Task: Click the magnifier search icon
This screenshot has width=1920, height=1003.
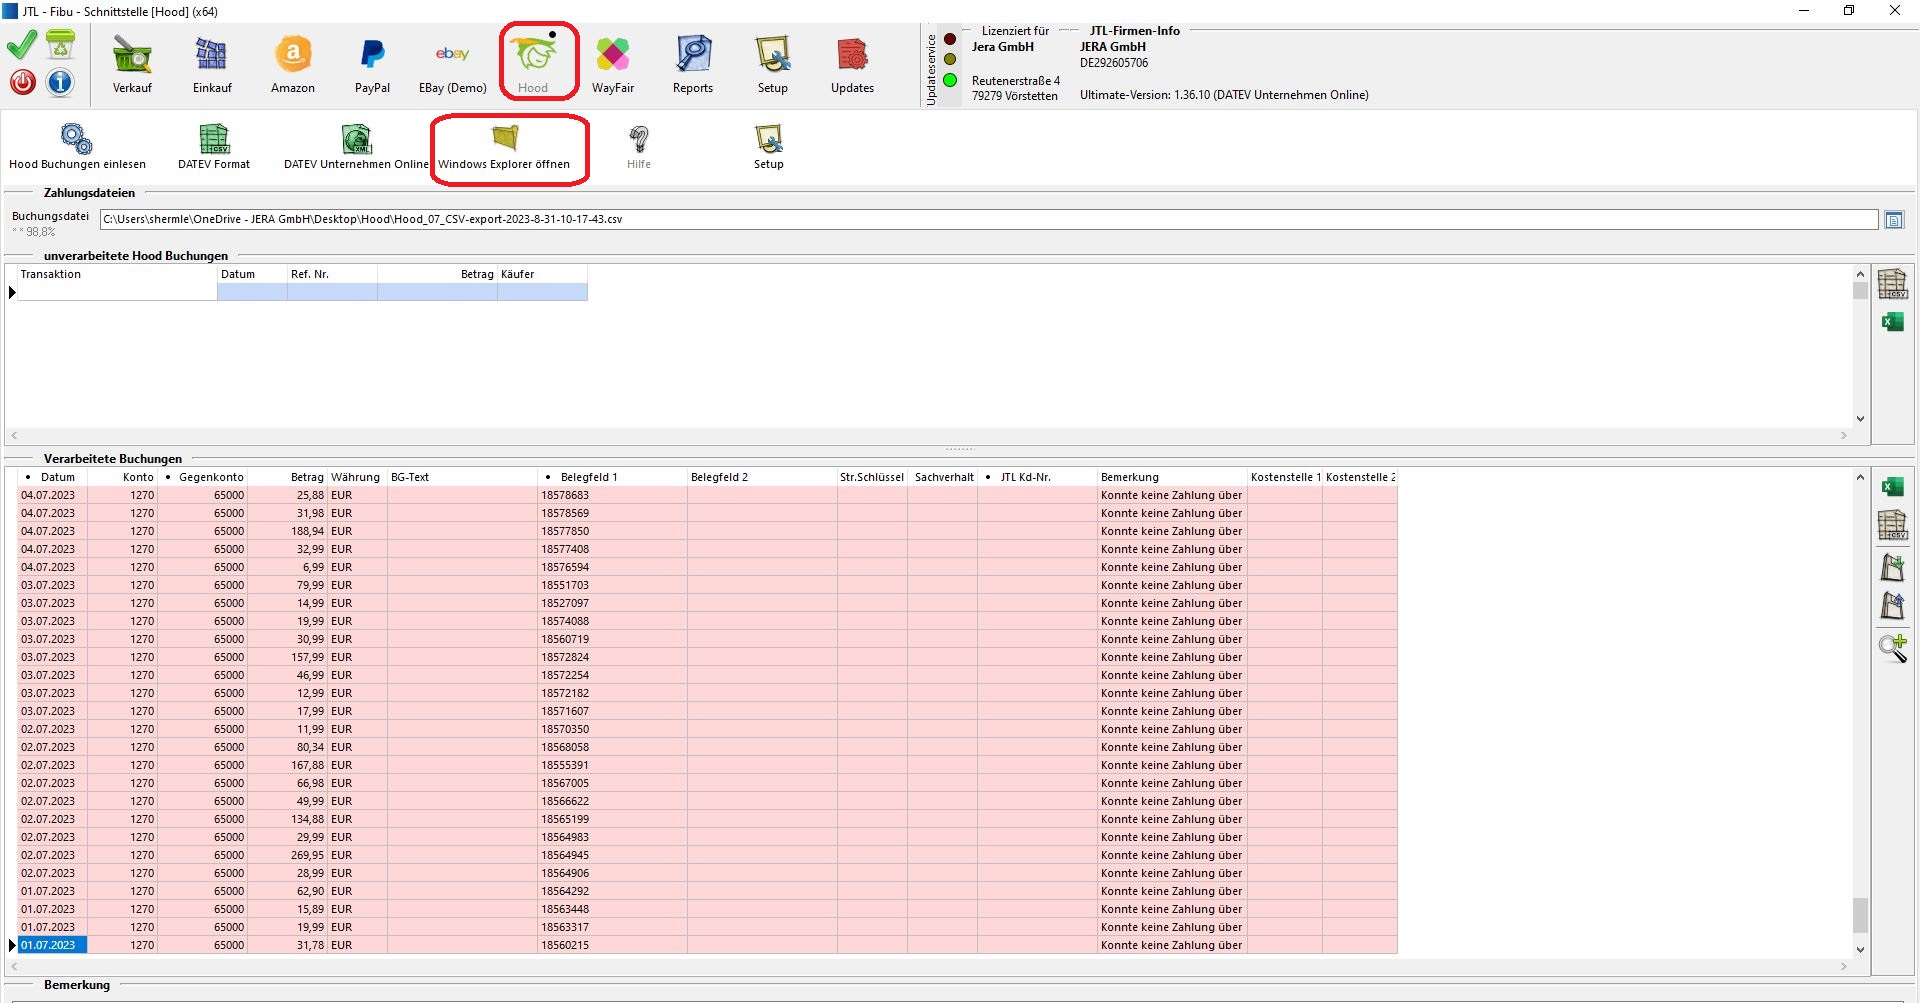Action: (1892, 649)
